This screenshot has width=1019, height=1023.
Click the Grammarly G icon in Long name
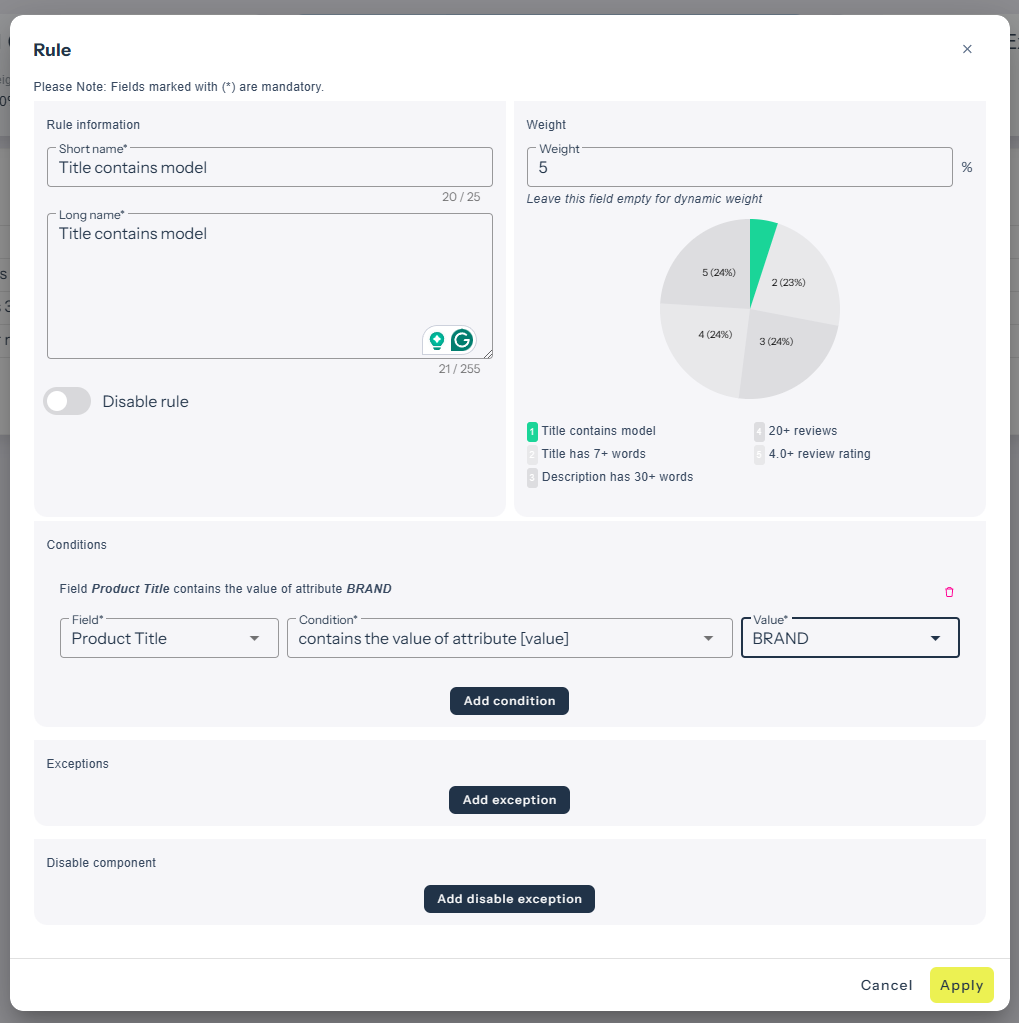(461, 340)
